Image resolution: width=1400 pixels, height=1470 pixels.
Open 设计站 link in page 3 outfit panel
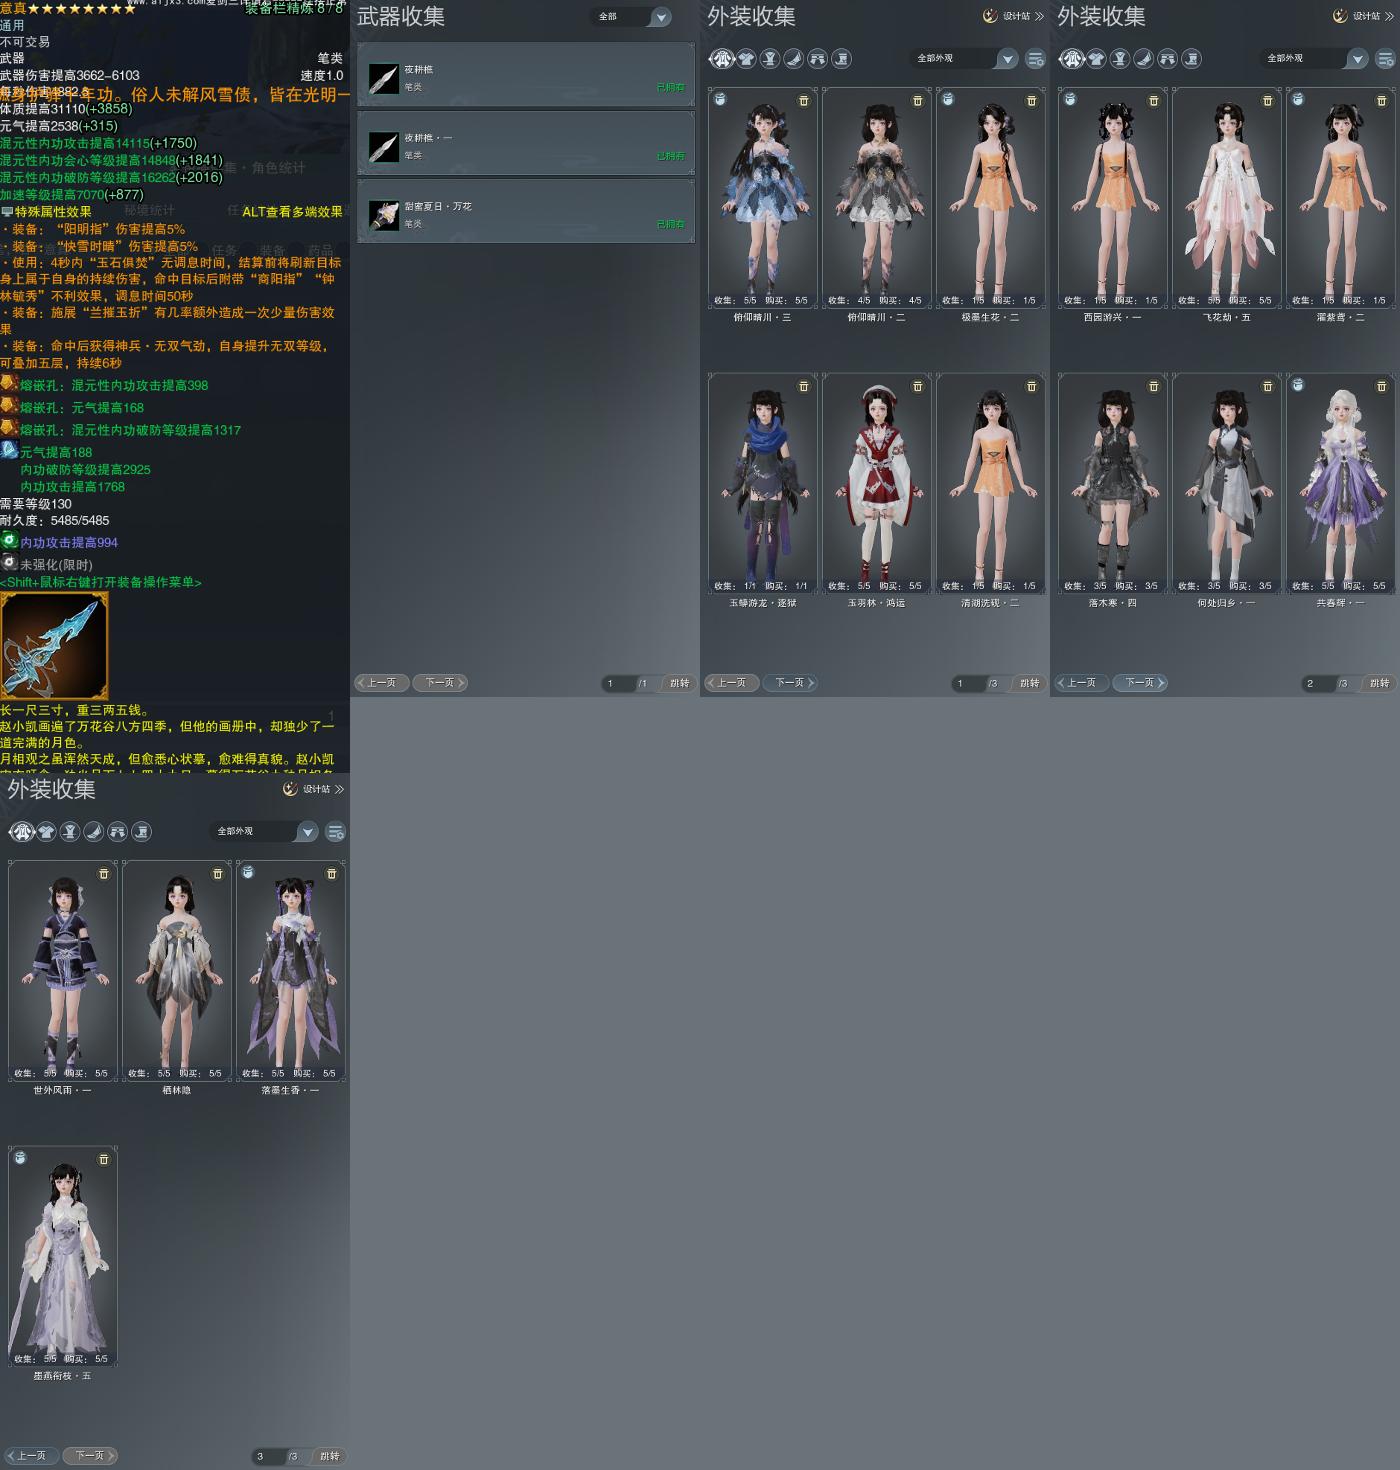(314, 789)
